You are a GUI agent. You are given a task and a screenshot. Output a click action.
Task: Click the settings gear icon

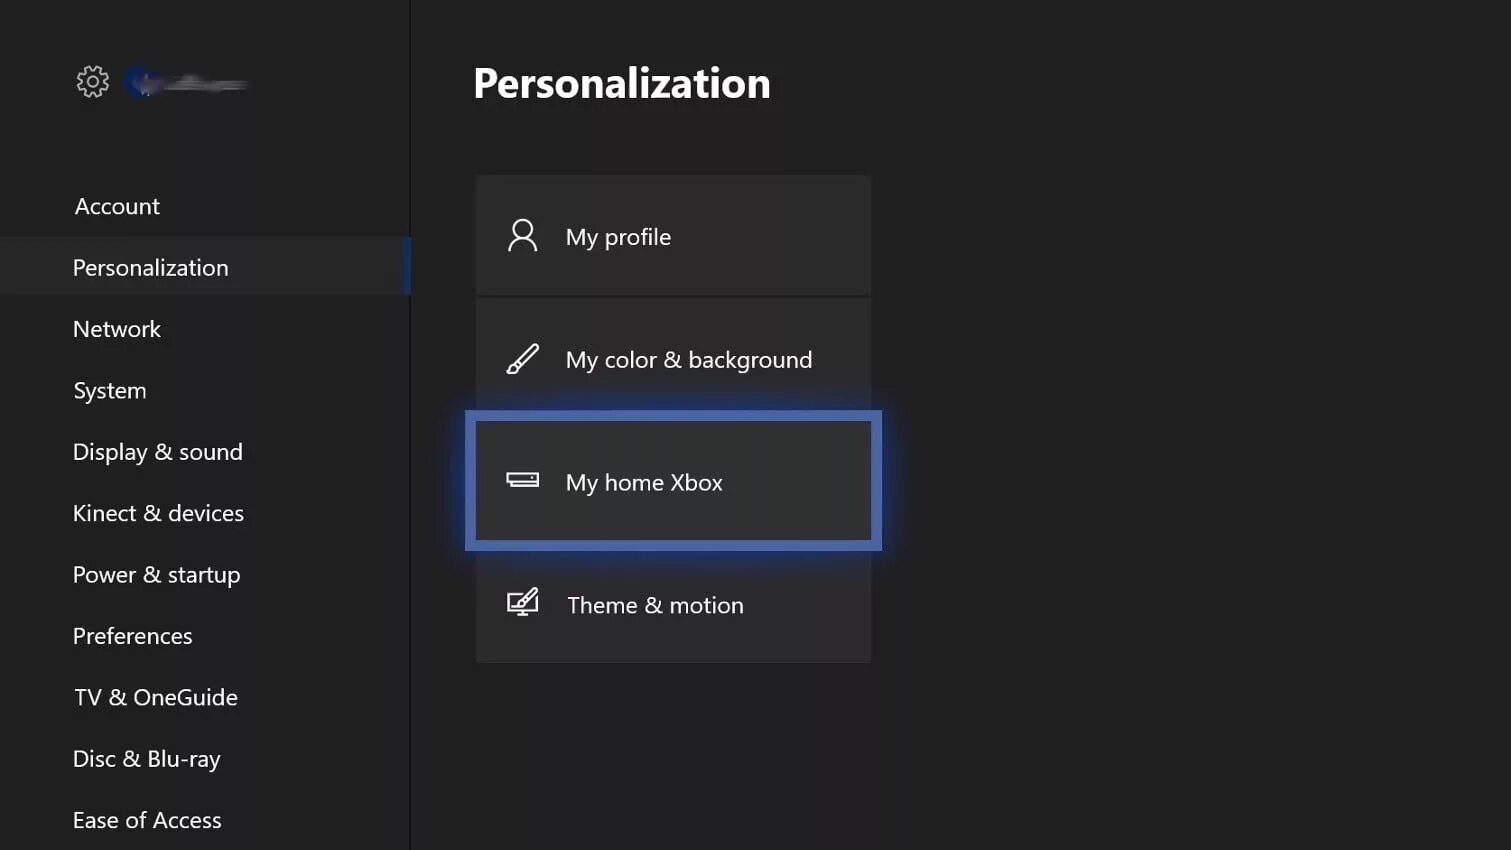93,82
